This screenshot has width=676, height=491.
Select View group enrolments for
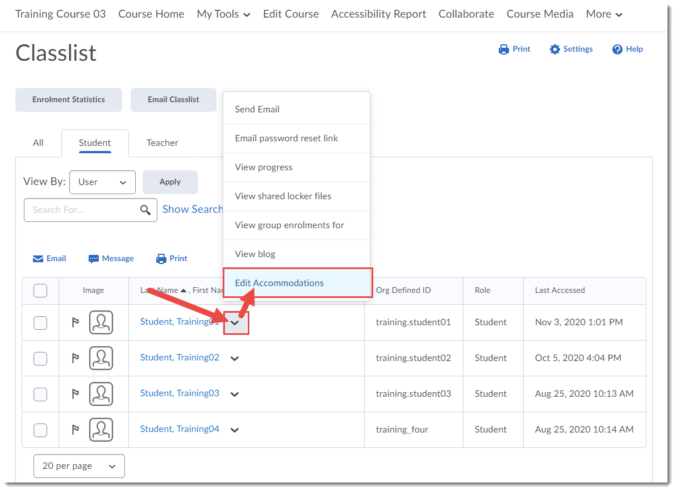296,225
